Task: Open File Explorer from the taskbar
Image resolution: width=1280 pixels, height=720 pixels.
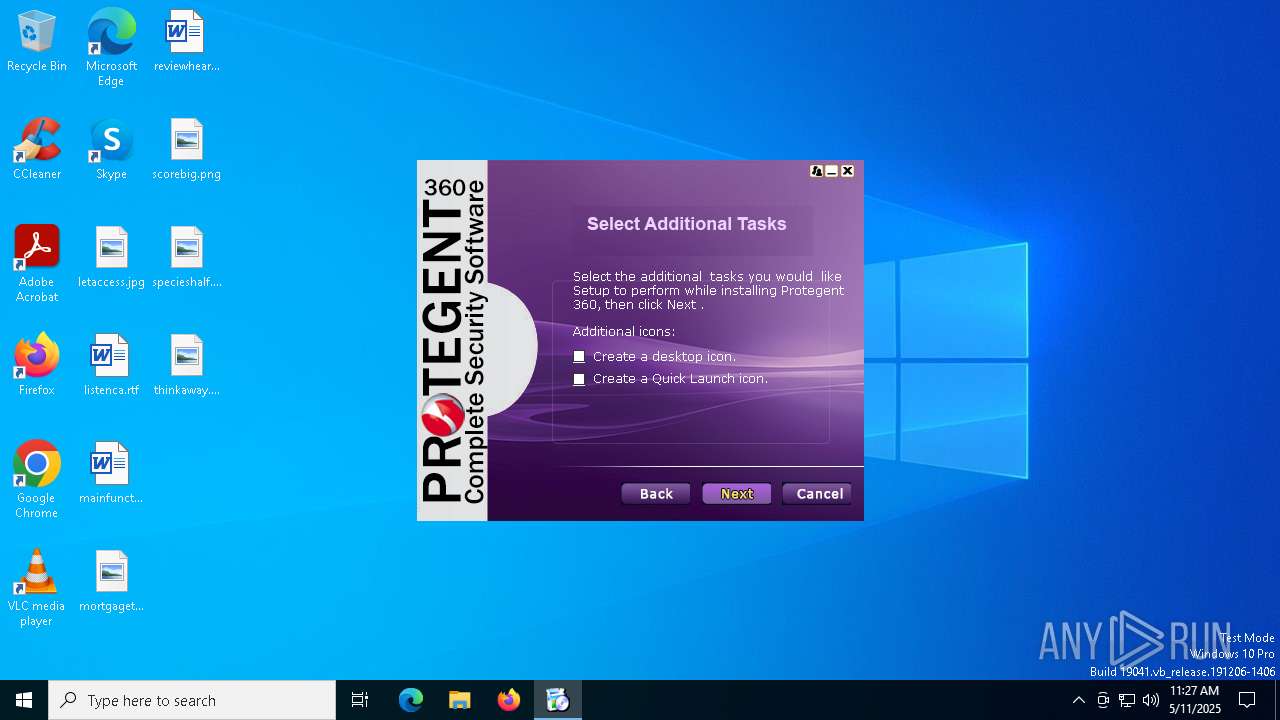Action: pyautogui.click(x=459, y=700)
